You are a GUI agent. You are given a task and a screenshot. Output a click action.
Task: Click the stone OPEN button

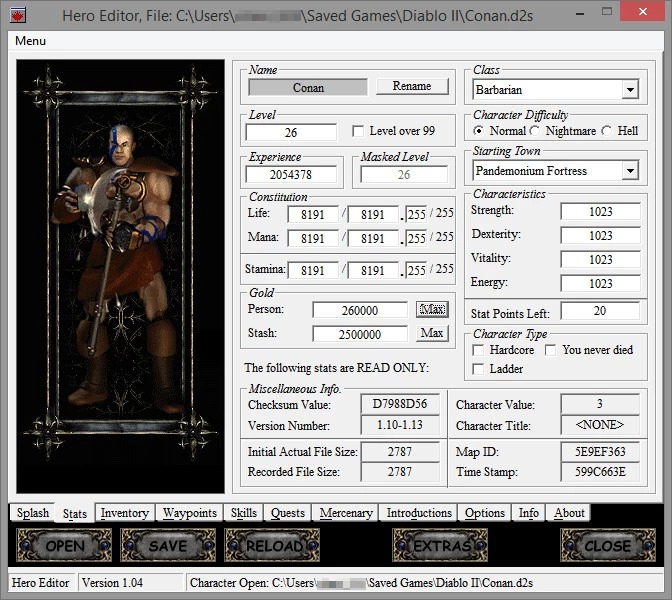point(64,545)
